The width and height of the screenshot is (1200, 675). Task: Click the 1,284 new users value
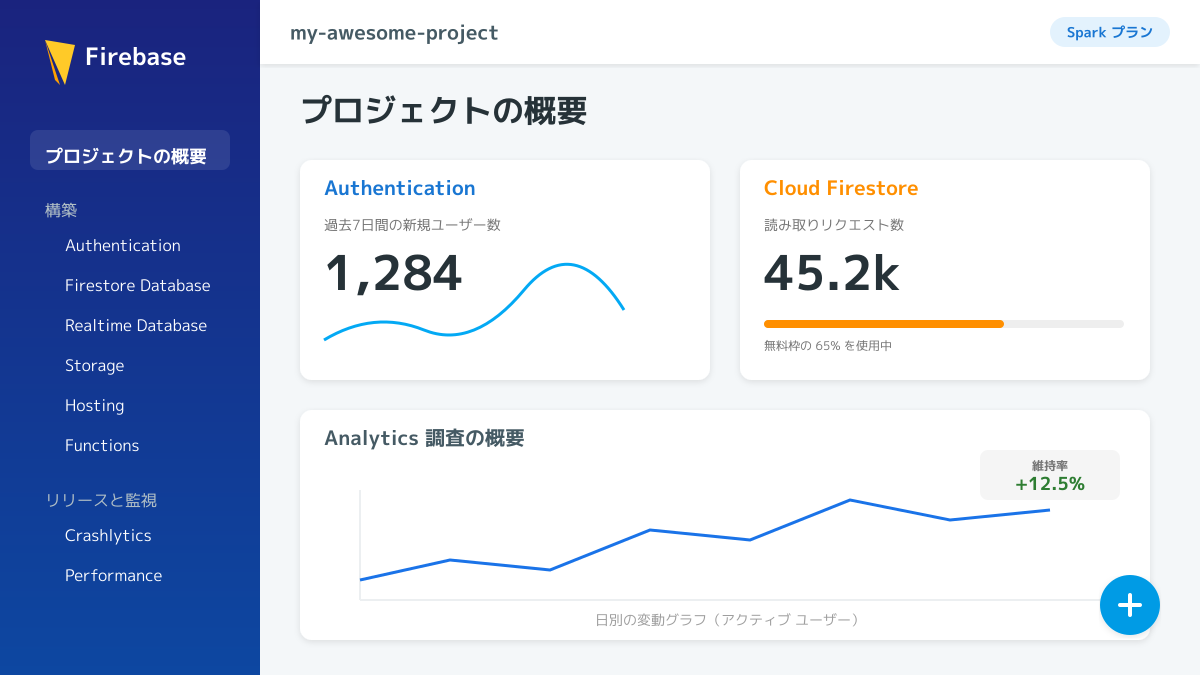tap(394, 273)
